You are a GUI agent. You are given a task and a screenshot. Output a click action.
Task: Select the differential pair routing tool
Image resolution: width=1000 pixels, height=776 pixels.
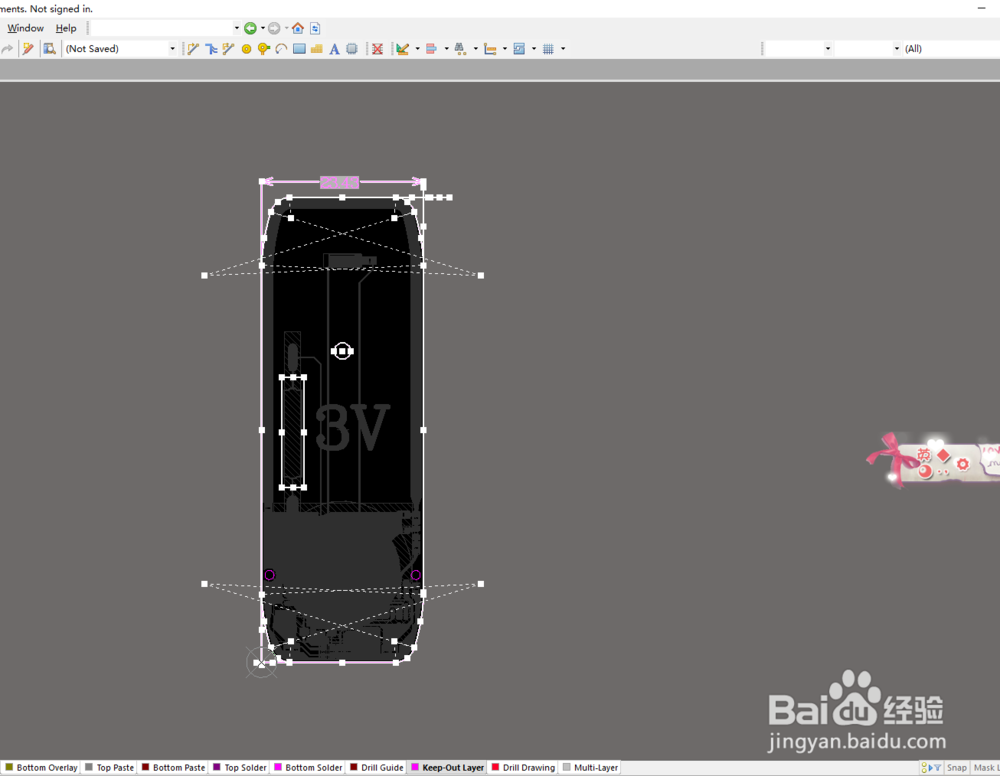[x=228, y=48]
